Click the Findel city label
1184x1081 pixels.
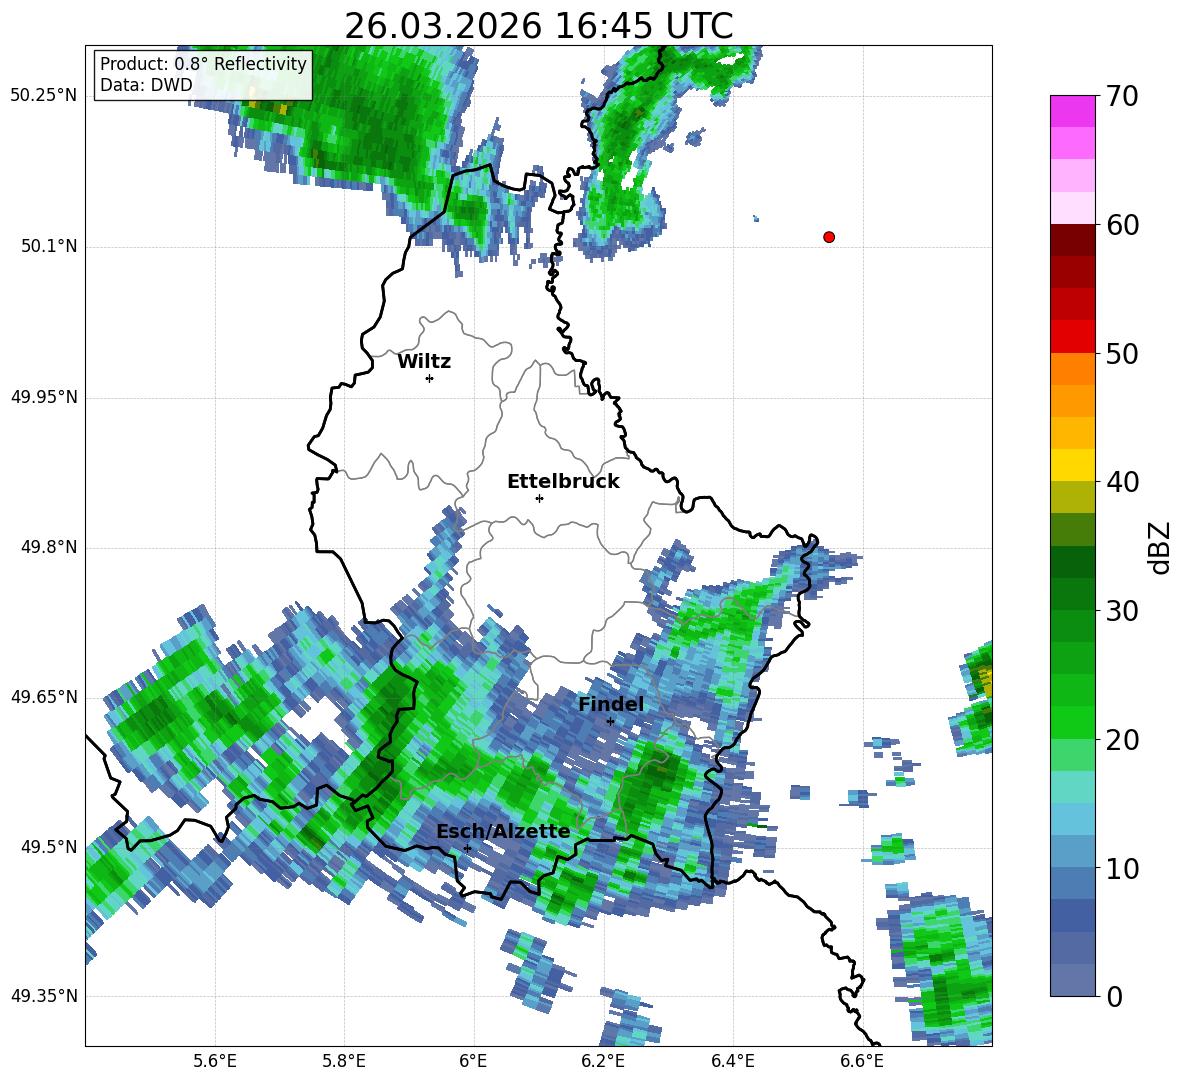click(611, 704)
